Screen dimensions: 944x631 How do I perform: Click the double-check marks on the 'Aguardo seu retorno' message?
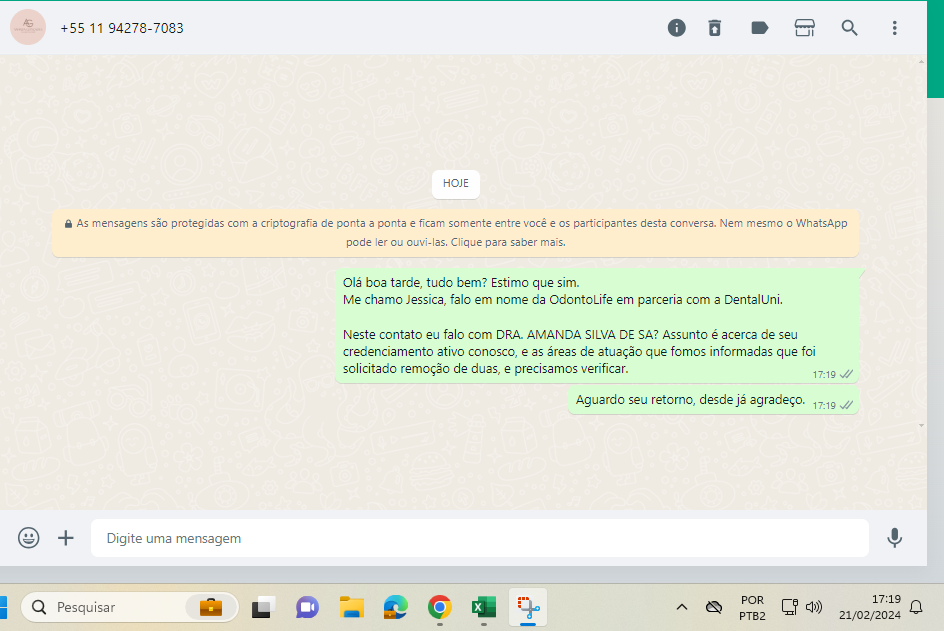pos(846,405)
